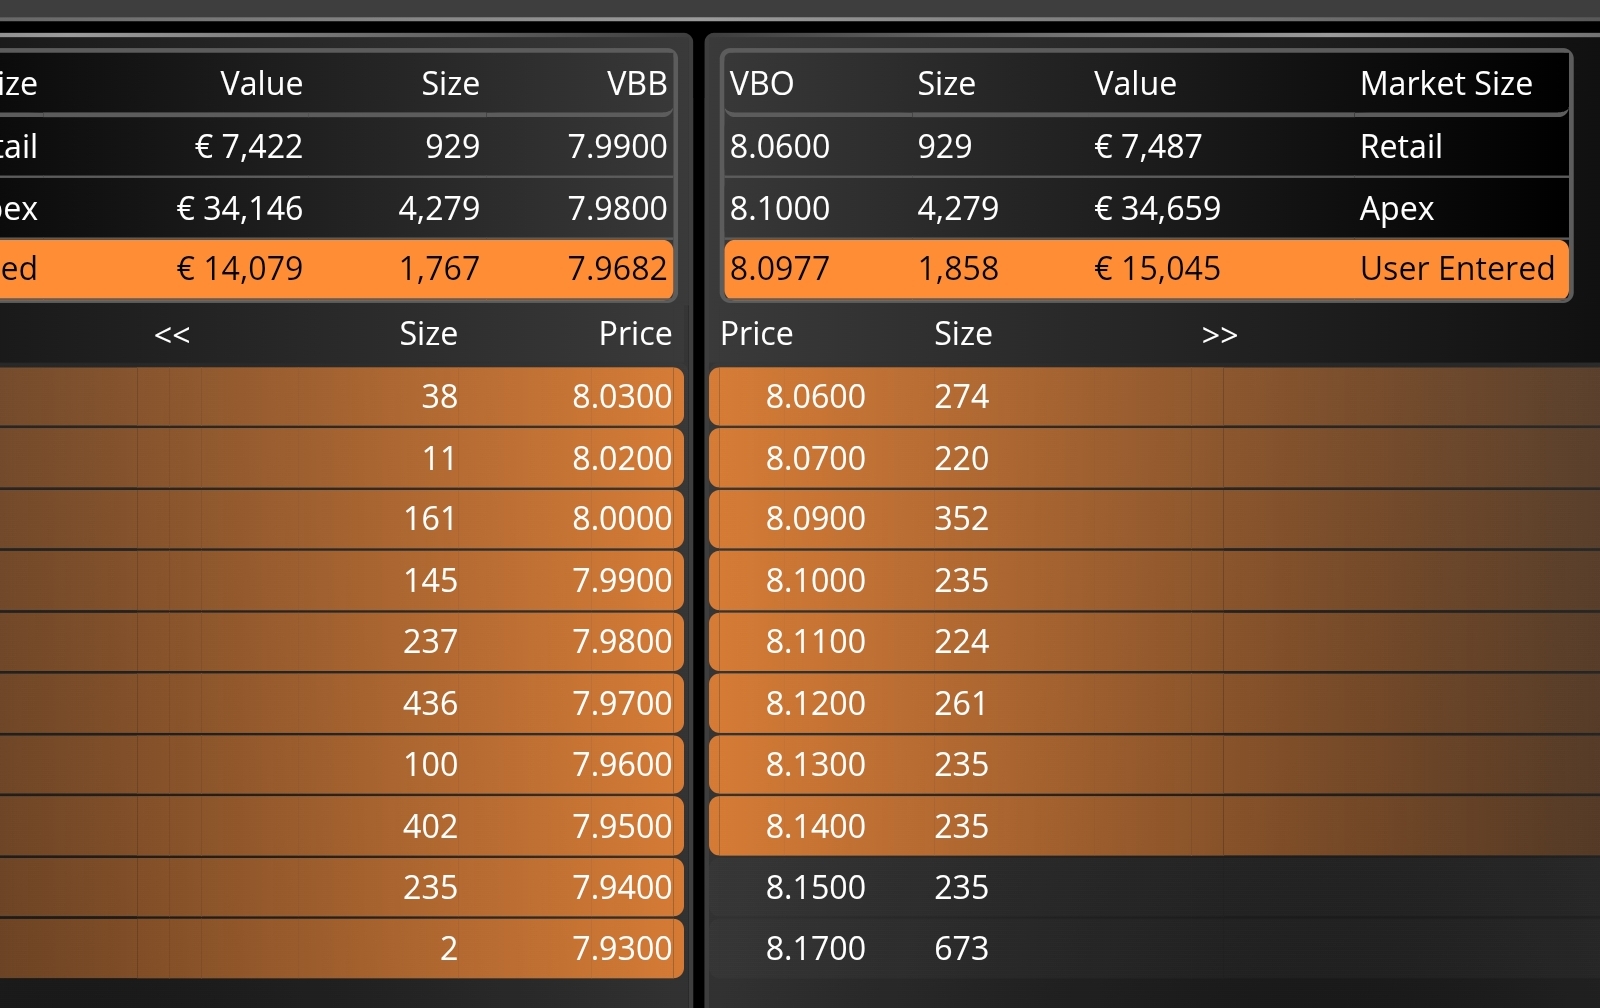Click the 8.1000 ask depth row
Screen dimensions: 1600x1008
[815, 581]
